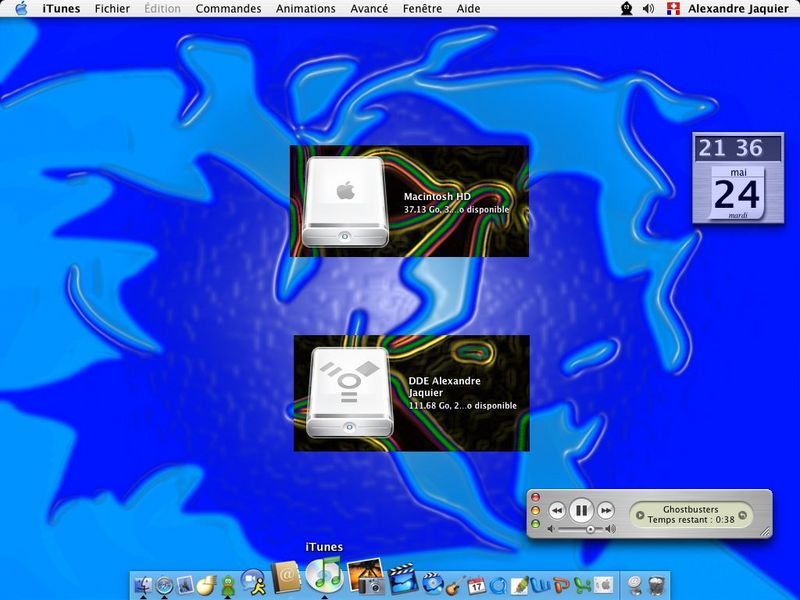Open the Fichier menu
800x600 pixels.
tap(112, 9)
